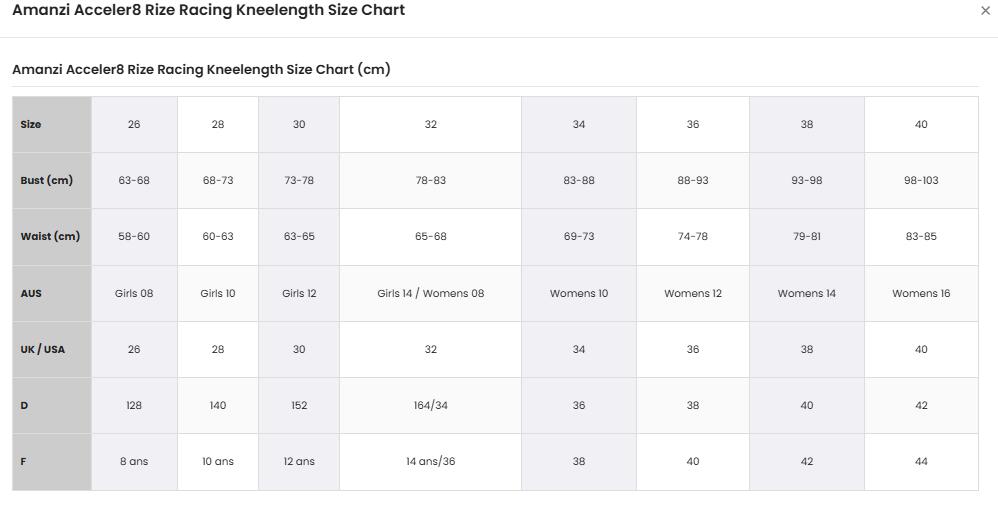Click the UK / USA row header
This screenshot has width=998, height=513.
click(52, 349)
